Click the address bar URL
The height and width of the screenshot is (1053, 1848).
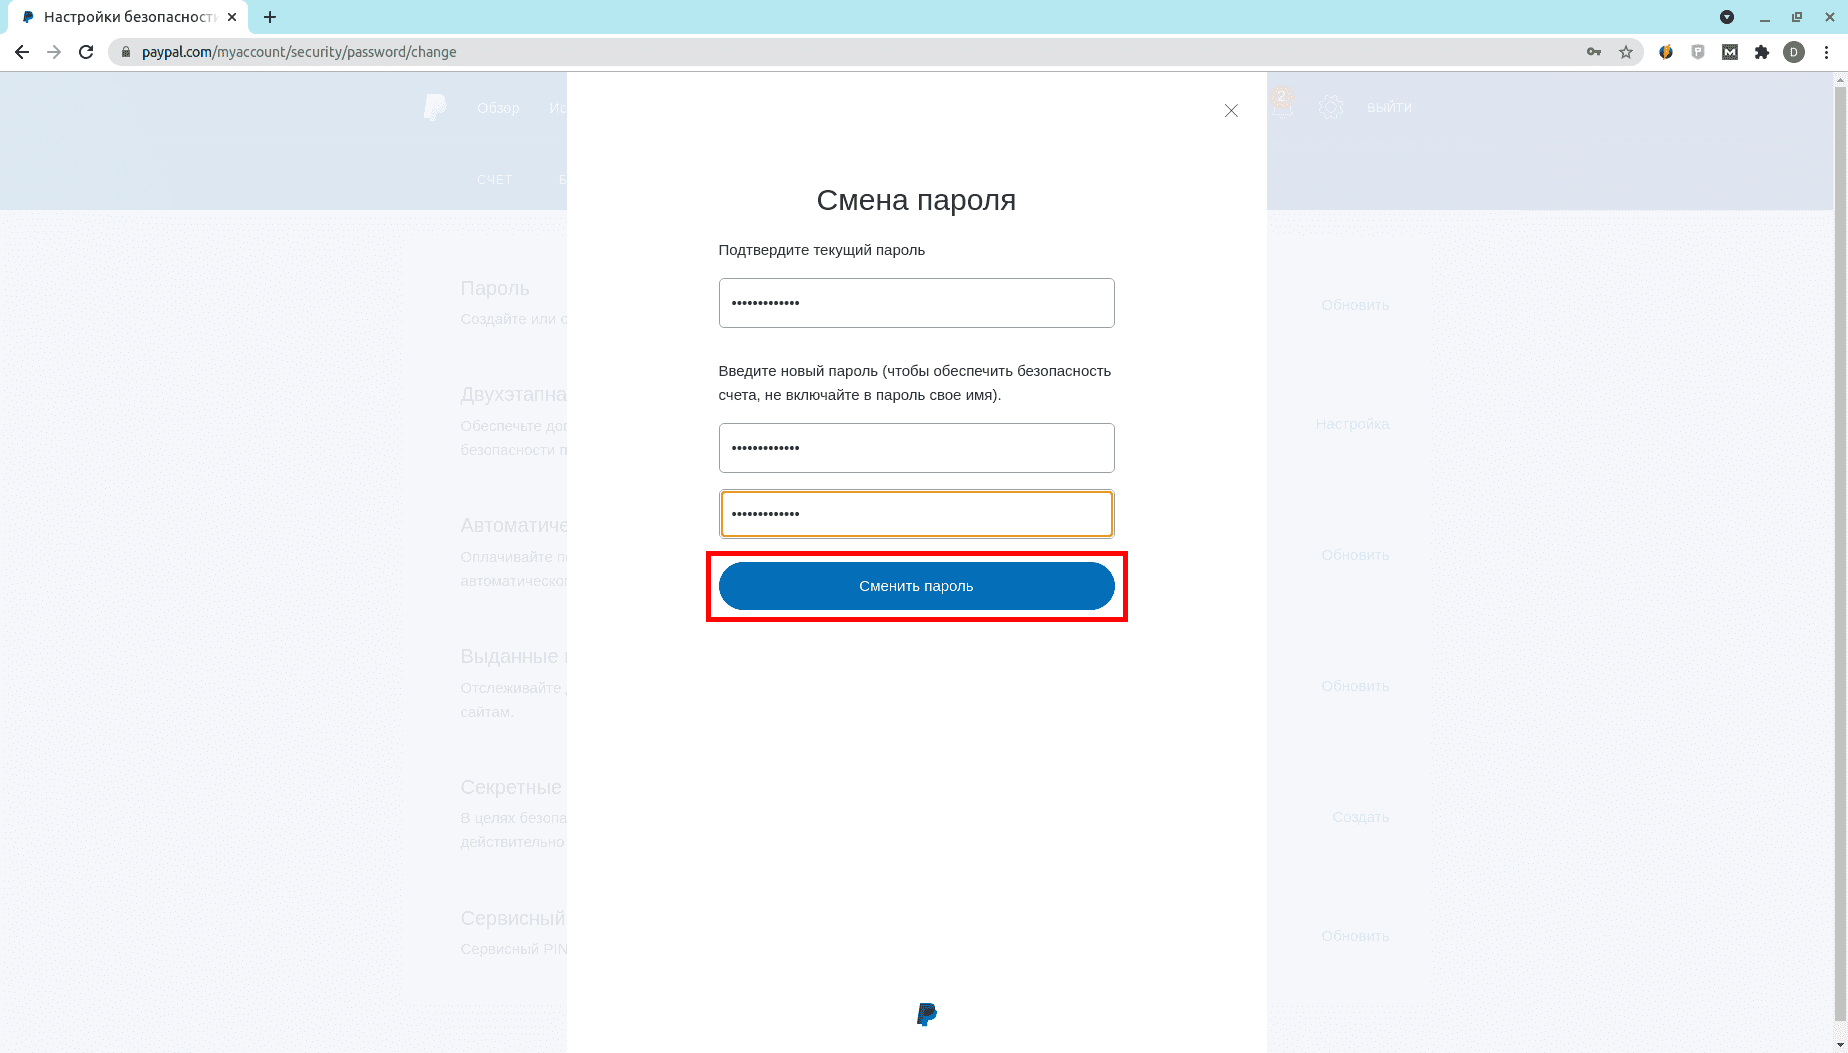click(x=298, y=52)
